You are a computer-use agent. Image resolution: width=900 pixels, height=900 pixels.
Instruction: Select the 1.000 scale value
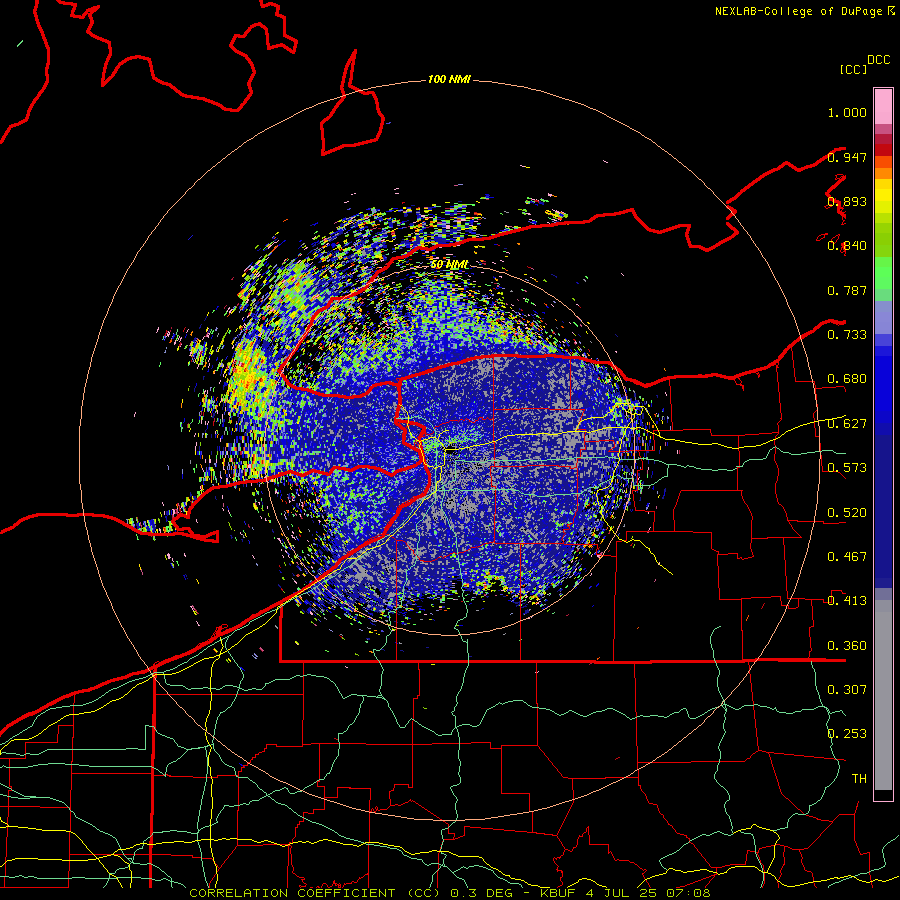[x=847, y=112]
